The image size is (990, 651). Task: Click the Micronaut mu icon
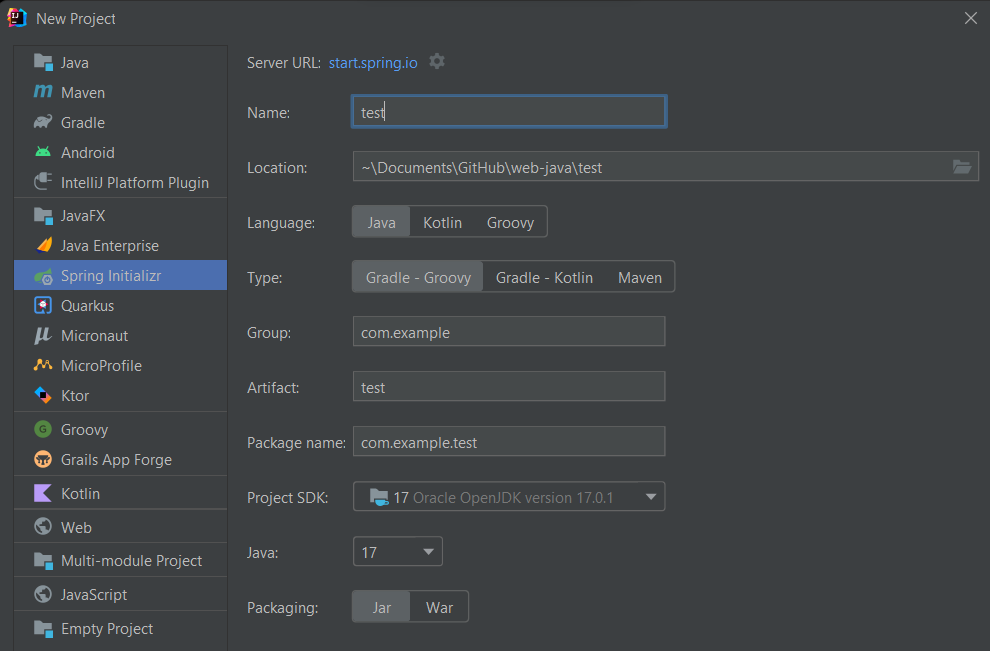43,335
